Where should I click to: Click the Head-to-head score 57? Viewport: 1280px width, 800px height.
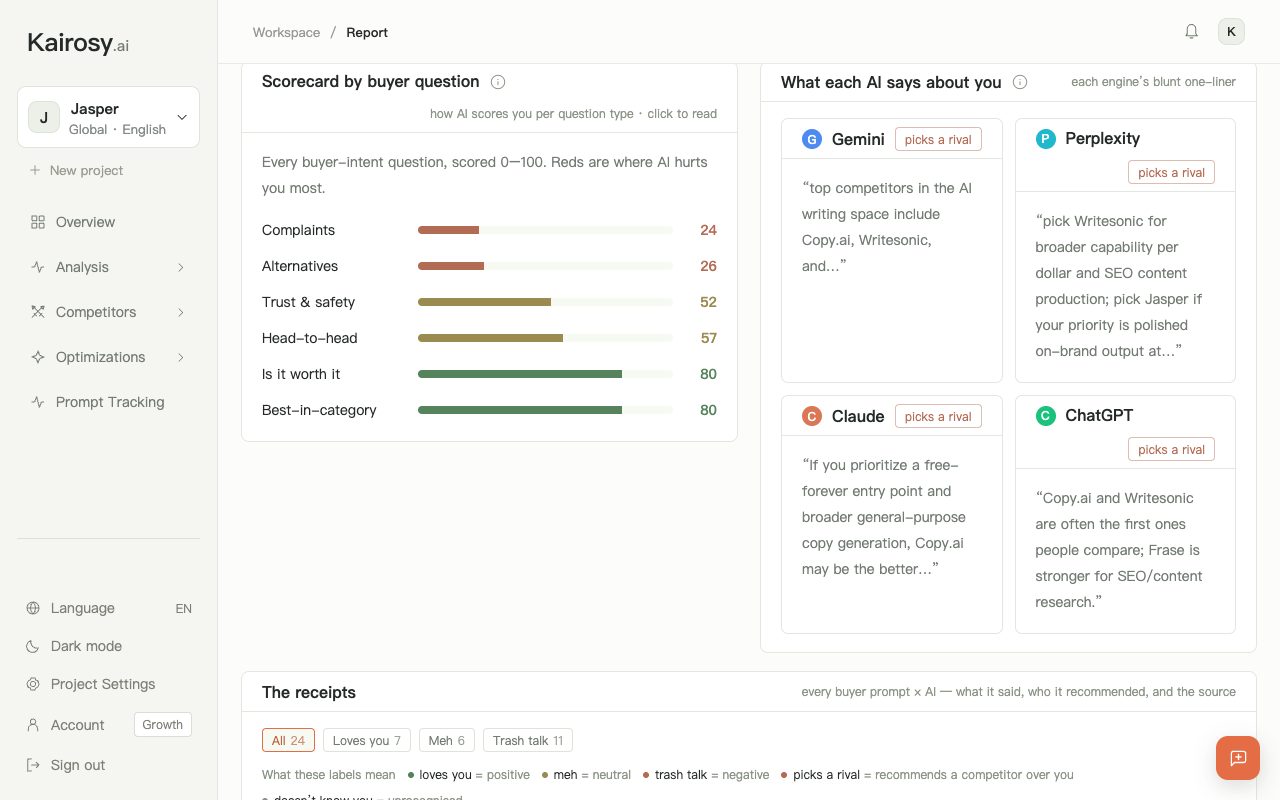click(x=709, y=338)
